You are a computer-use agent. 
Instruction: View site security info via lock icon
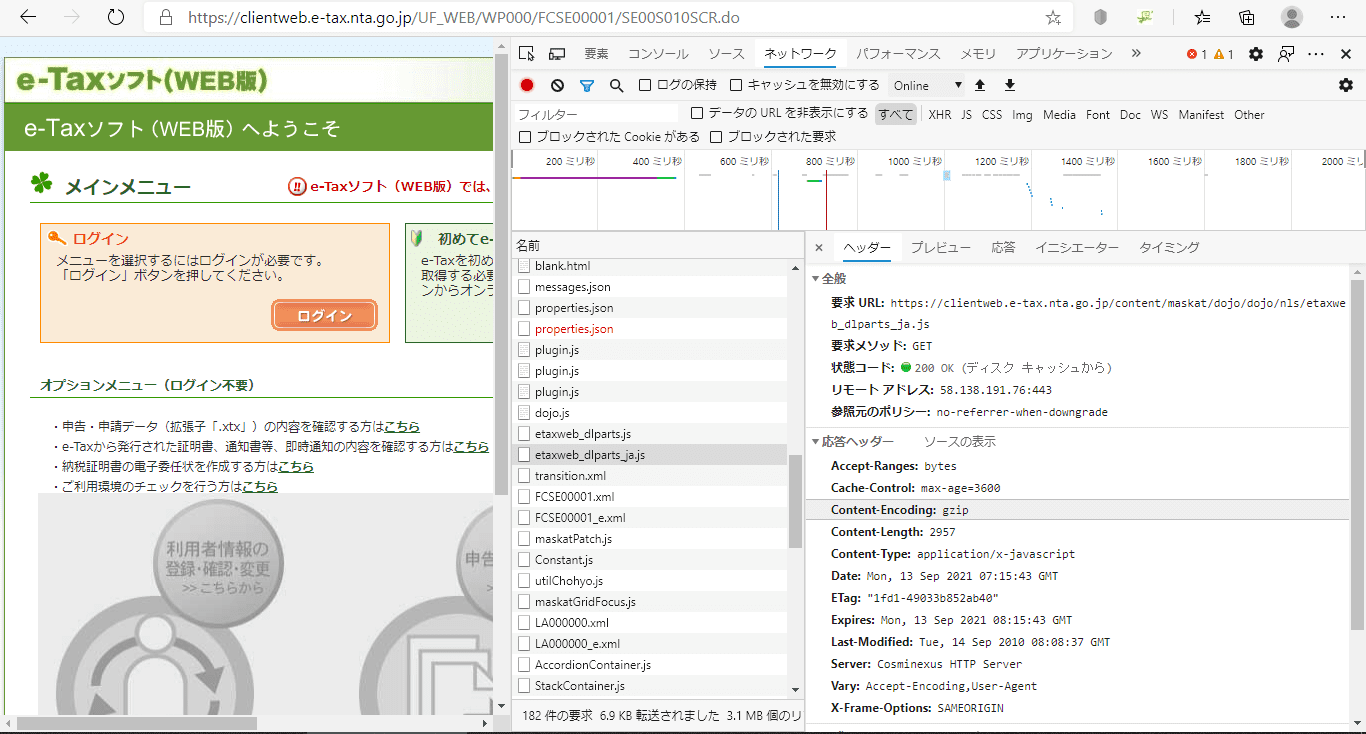tap(167, 18)
